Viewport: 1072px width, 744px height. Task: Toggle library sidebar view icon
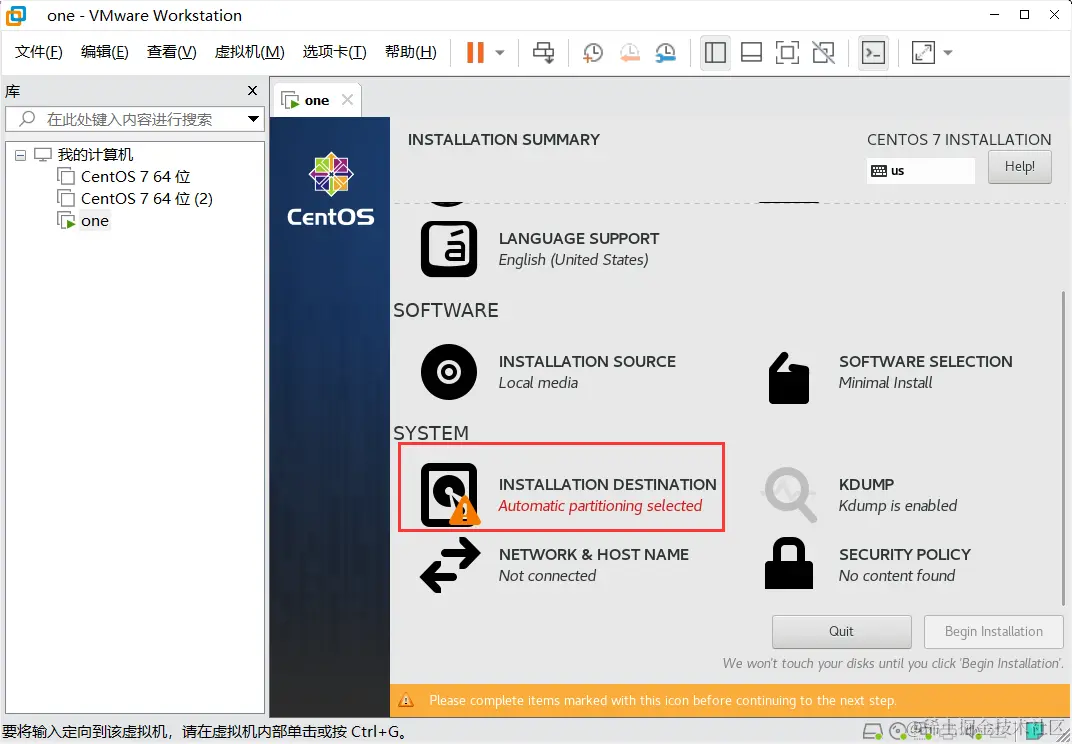(x=715, y=53)
